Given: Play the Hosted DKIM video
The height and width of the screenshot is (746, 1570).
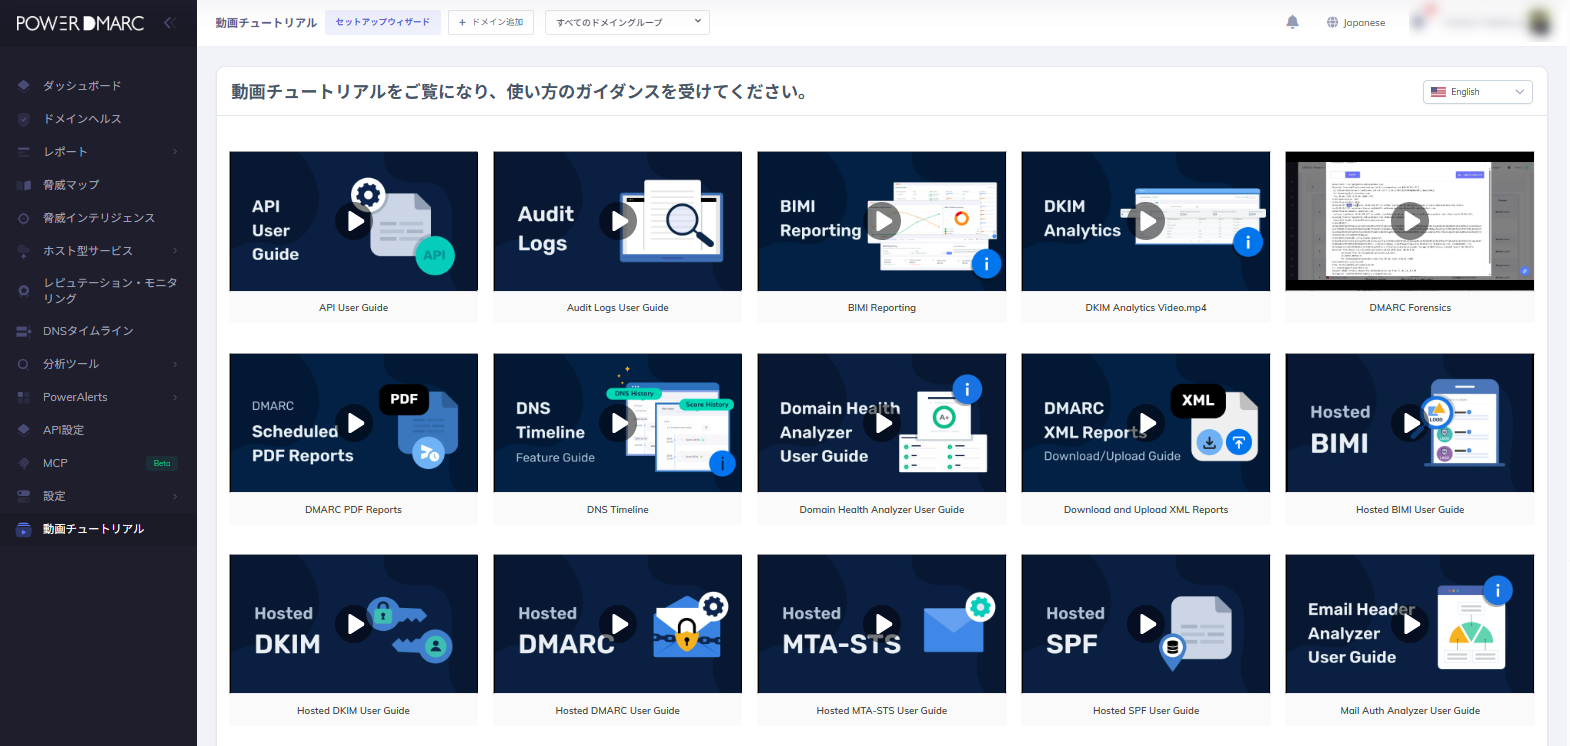Looking at the screenshot, I should pyautogui.click(x=354, y=624).
